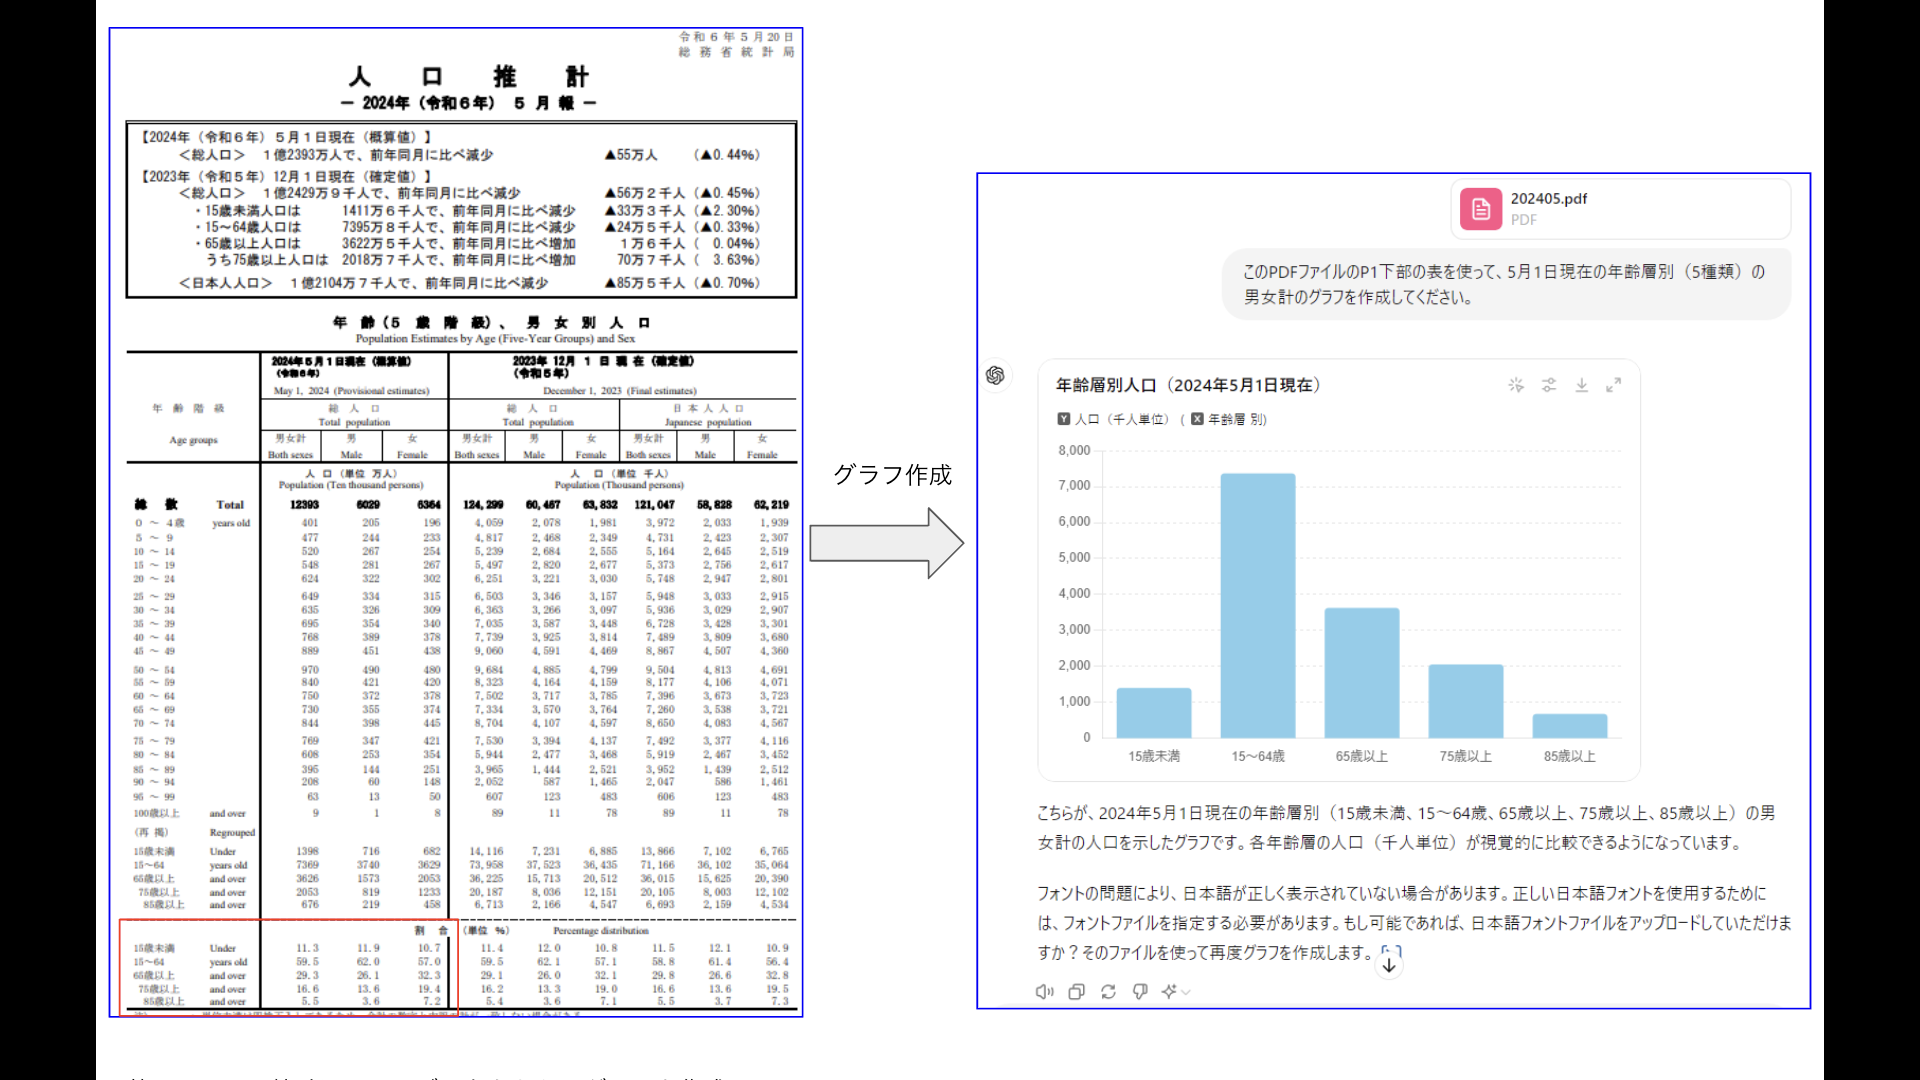The width and height of the screenshot is (1920, 1080).
Task: Click the Percentage distribution label in the PDF
Action: pos(601,931)
